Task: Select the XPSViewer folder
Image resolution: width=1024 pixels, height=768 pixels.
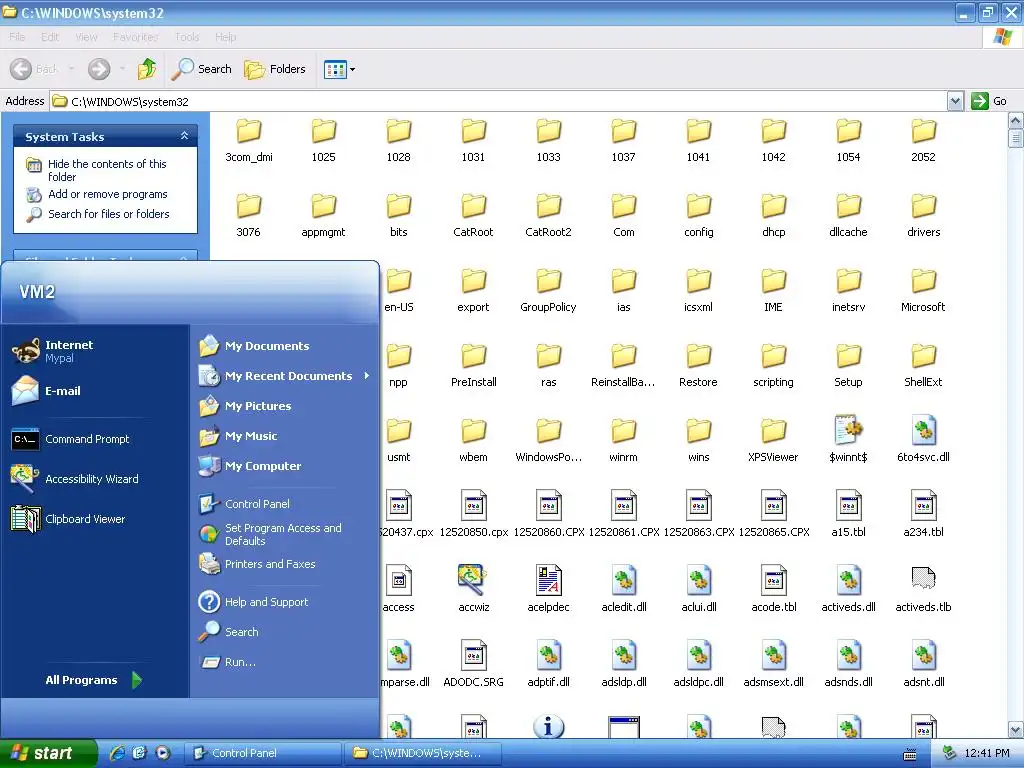Action: (x=773, y=441)
